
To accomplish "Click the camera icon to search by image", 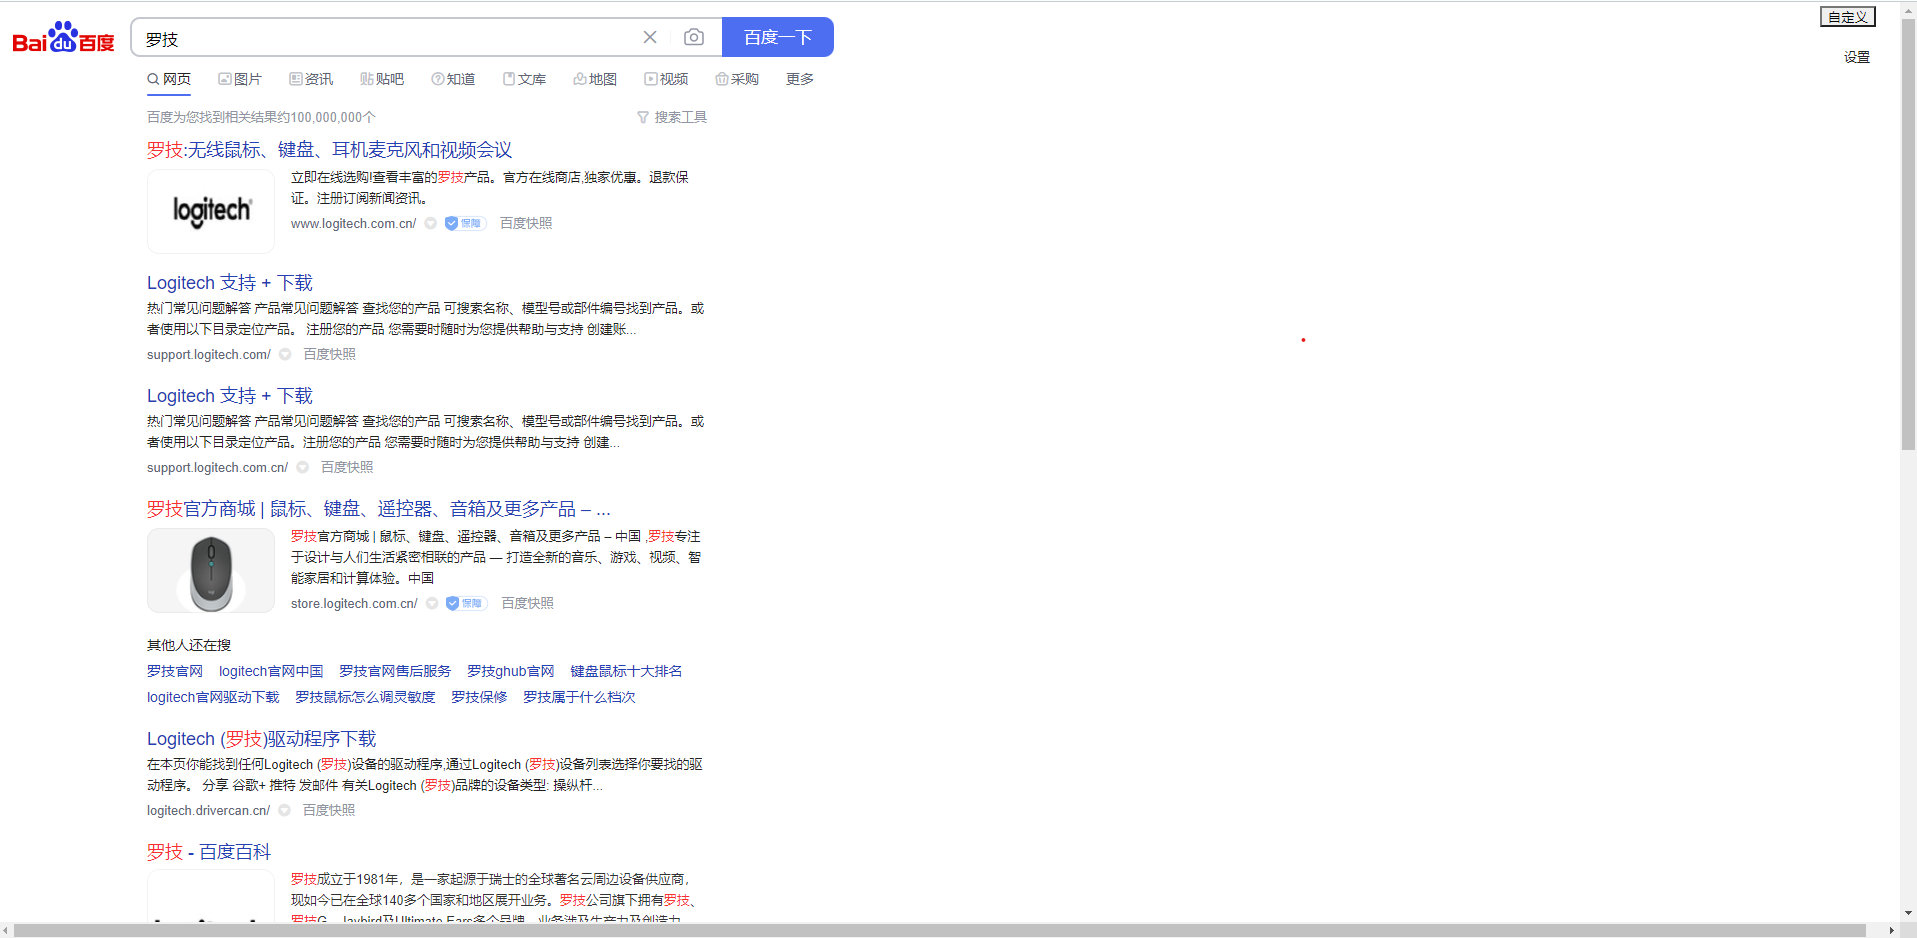I will (x=694, y=36).
